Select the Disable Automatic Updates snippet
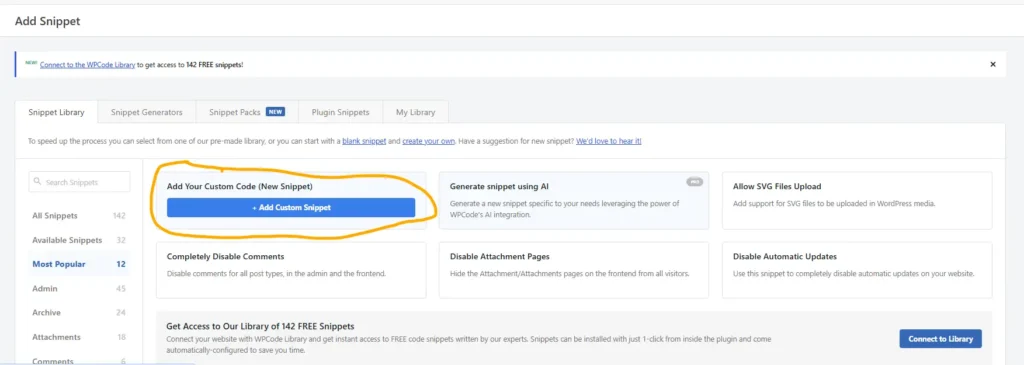This screenshot has height=365, width=1024. click(857, 270)
